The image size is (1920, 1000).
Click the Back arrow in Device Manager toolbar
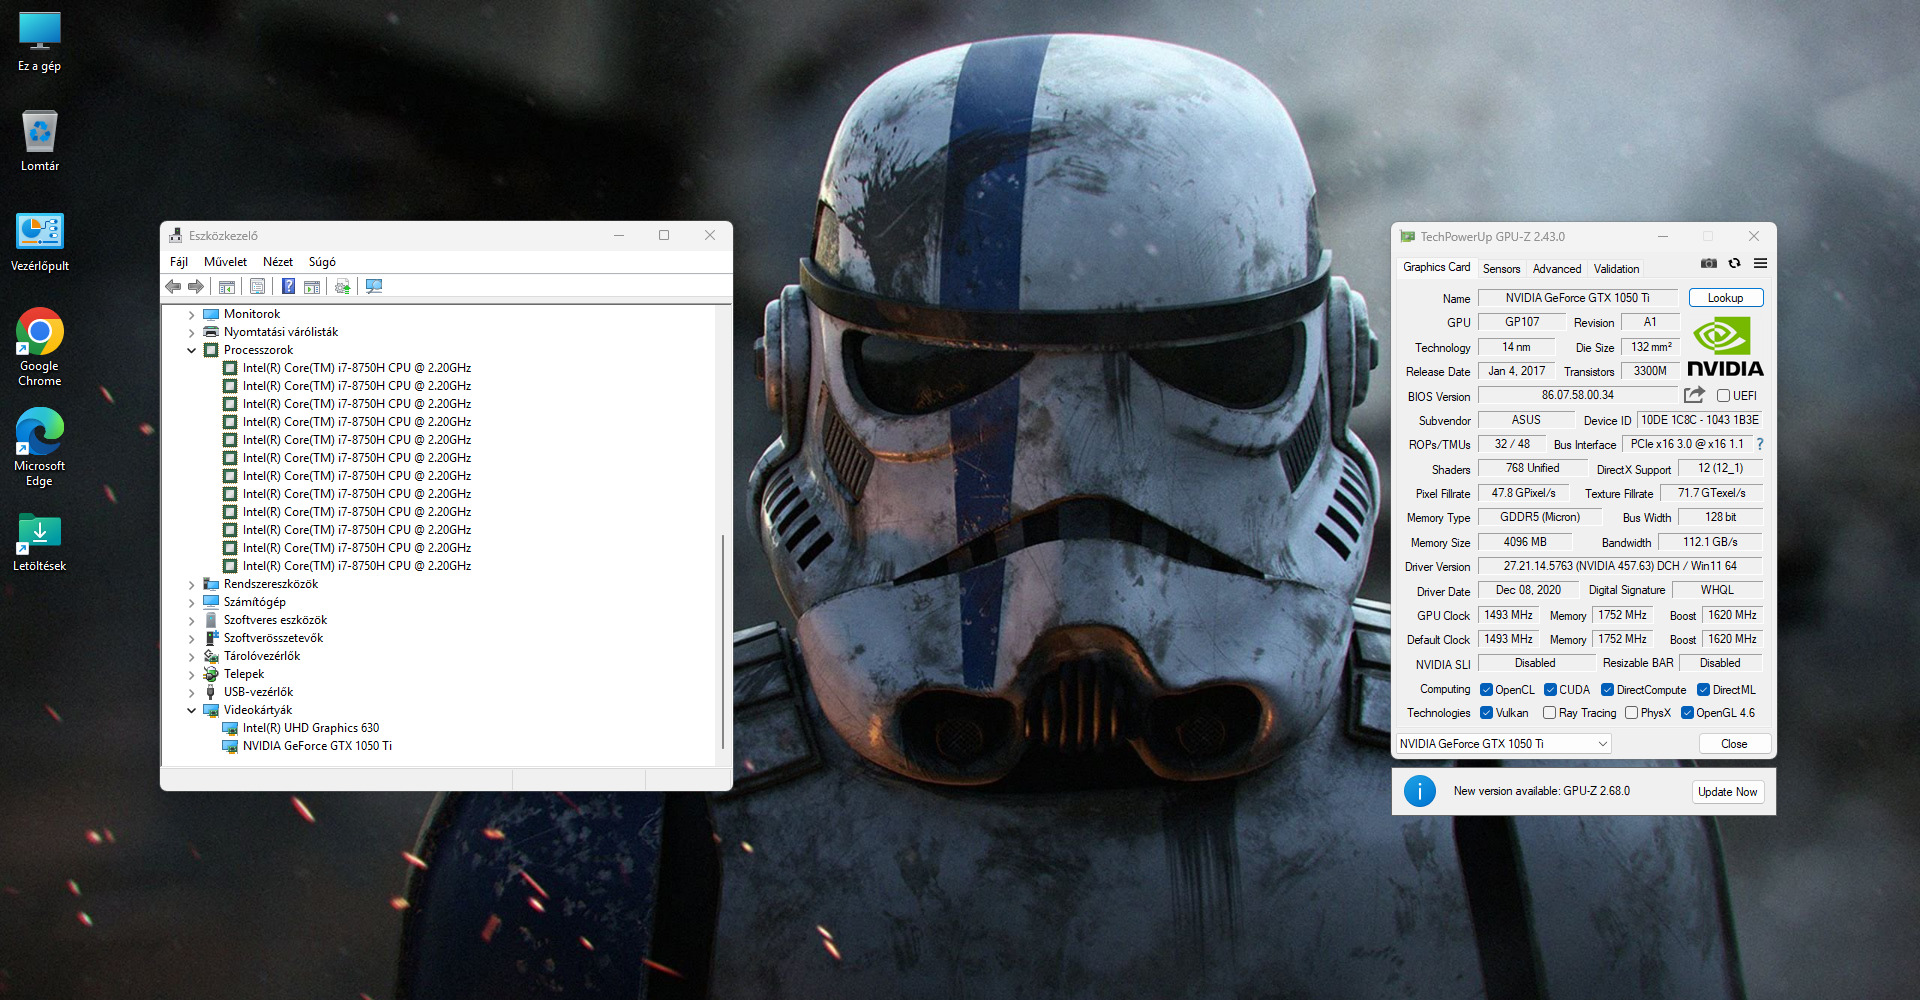pos(173,287)
